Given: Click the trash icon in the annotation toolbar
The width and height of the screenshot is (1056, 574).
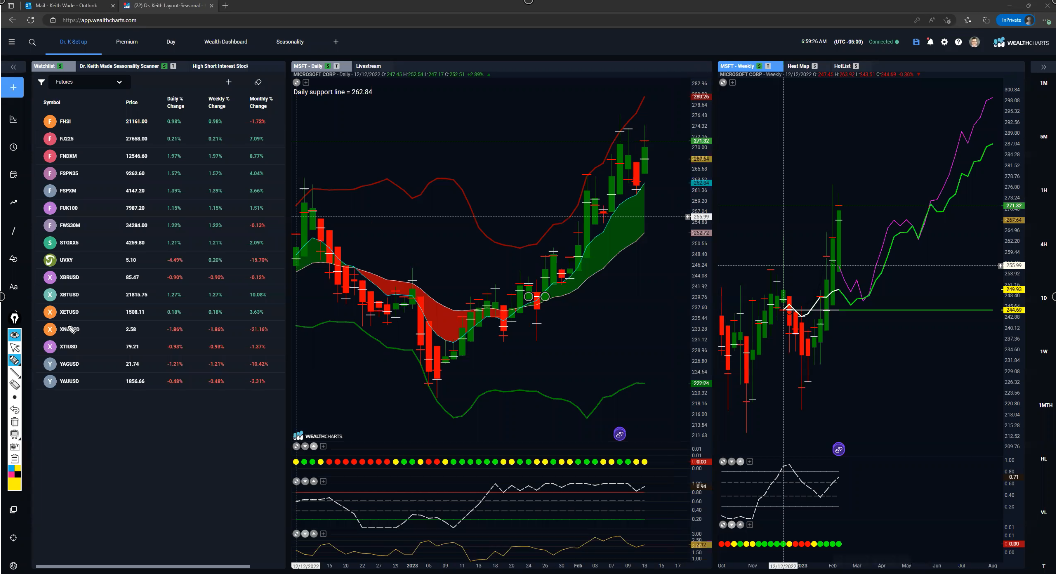Looking at the screenshot, I should point(14,422).
